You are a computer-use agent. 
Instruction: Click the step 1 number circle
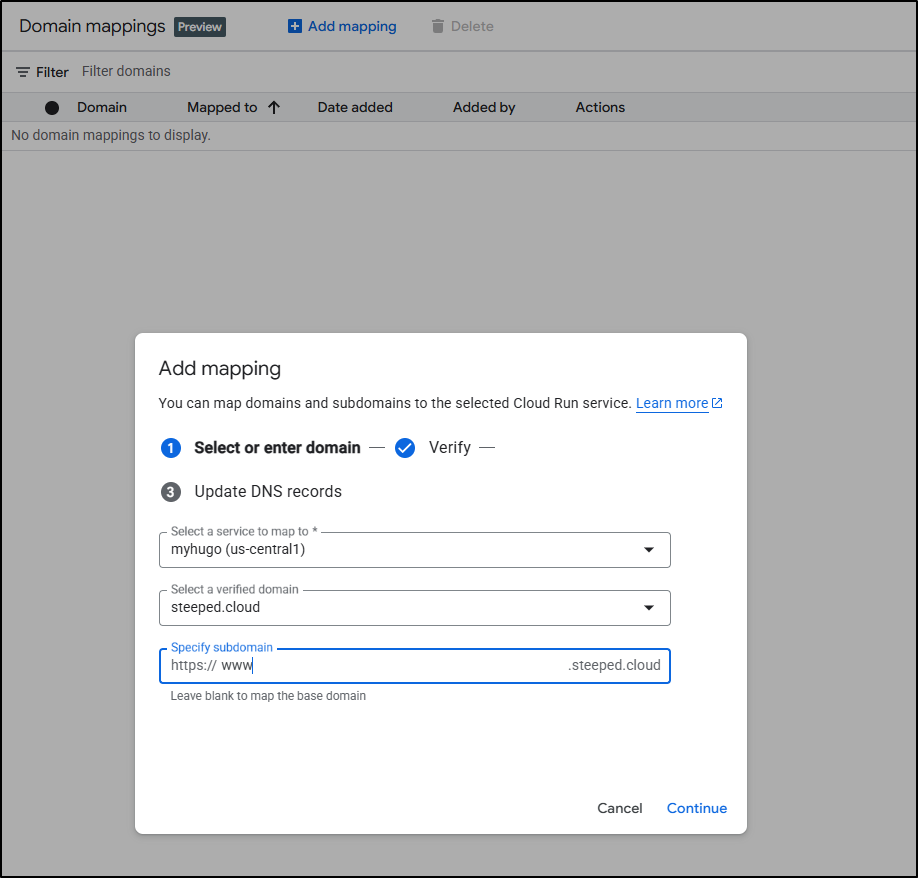(x=171, y=448)
